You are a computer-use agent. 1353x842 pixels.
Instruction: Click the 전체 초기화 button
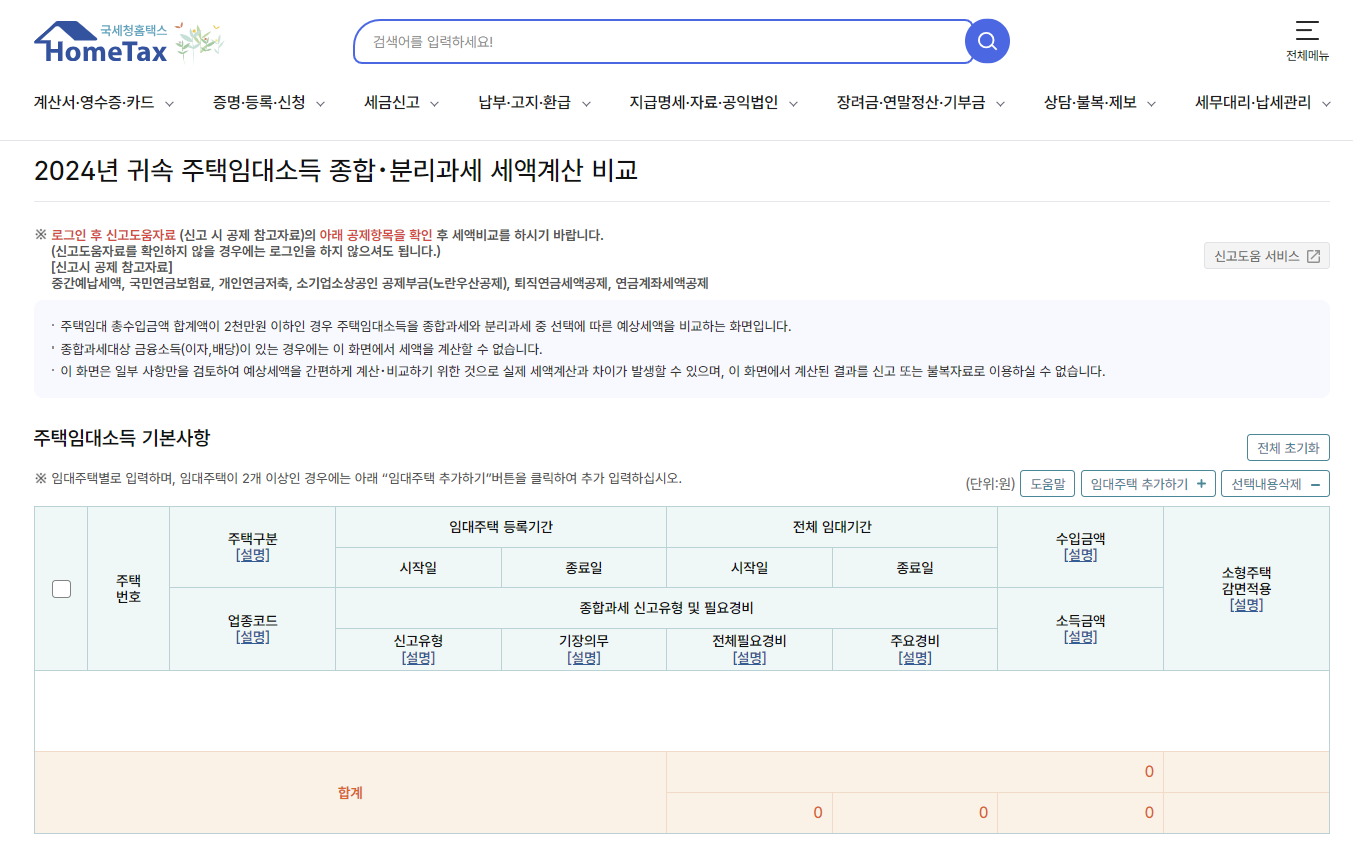pos(1288,447)
